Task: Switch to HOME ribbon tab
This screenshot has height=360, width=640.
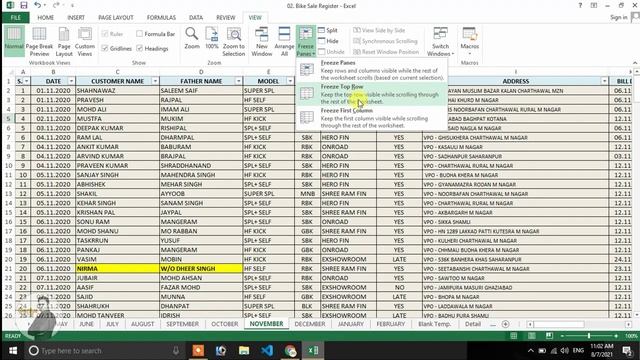Action: pyautogui.click(x=46, y=18)
